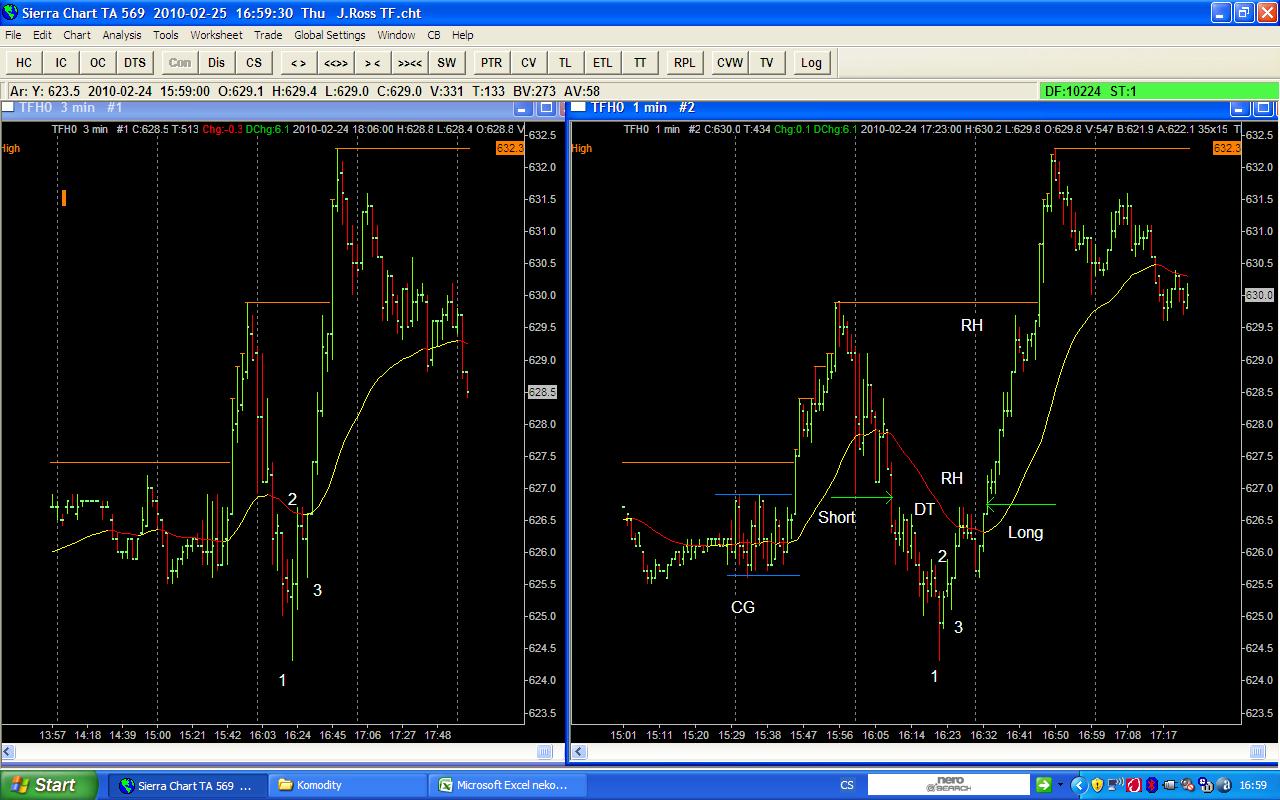Click the CVW toolbar button

coord(730,62)
